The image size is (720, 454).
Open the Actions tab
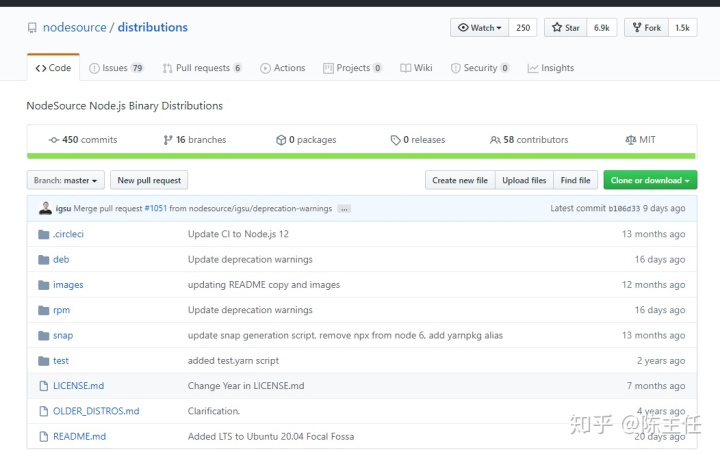tap(283, 68)
